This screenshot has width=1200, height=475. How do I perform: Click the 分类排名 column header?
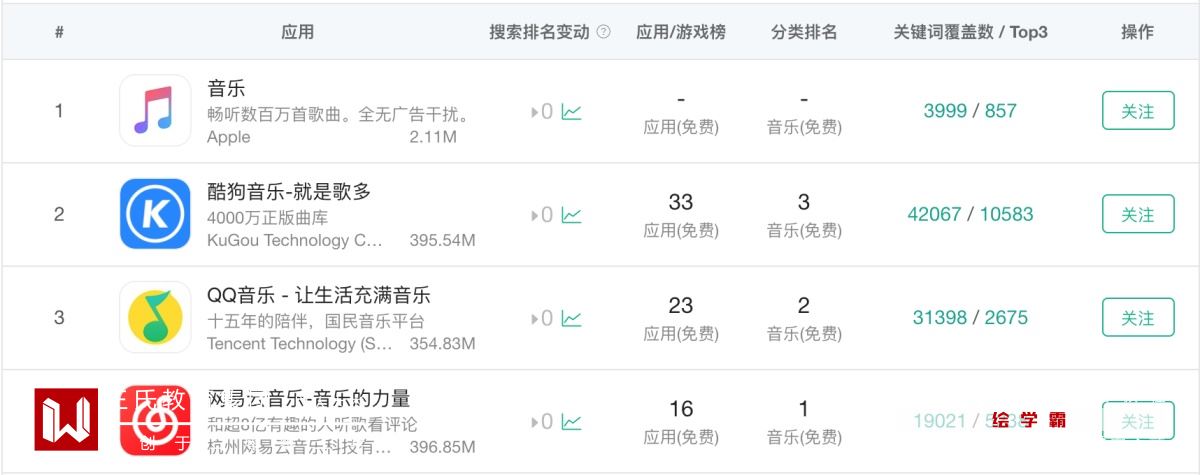click(804, 32)
